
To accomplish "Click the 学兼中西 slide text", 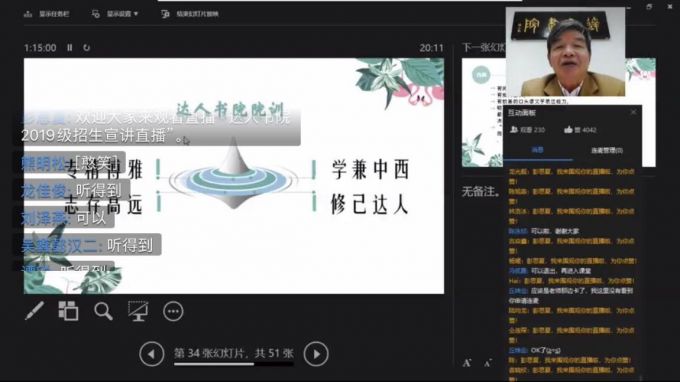I will pos(370,170).
